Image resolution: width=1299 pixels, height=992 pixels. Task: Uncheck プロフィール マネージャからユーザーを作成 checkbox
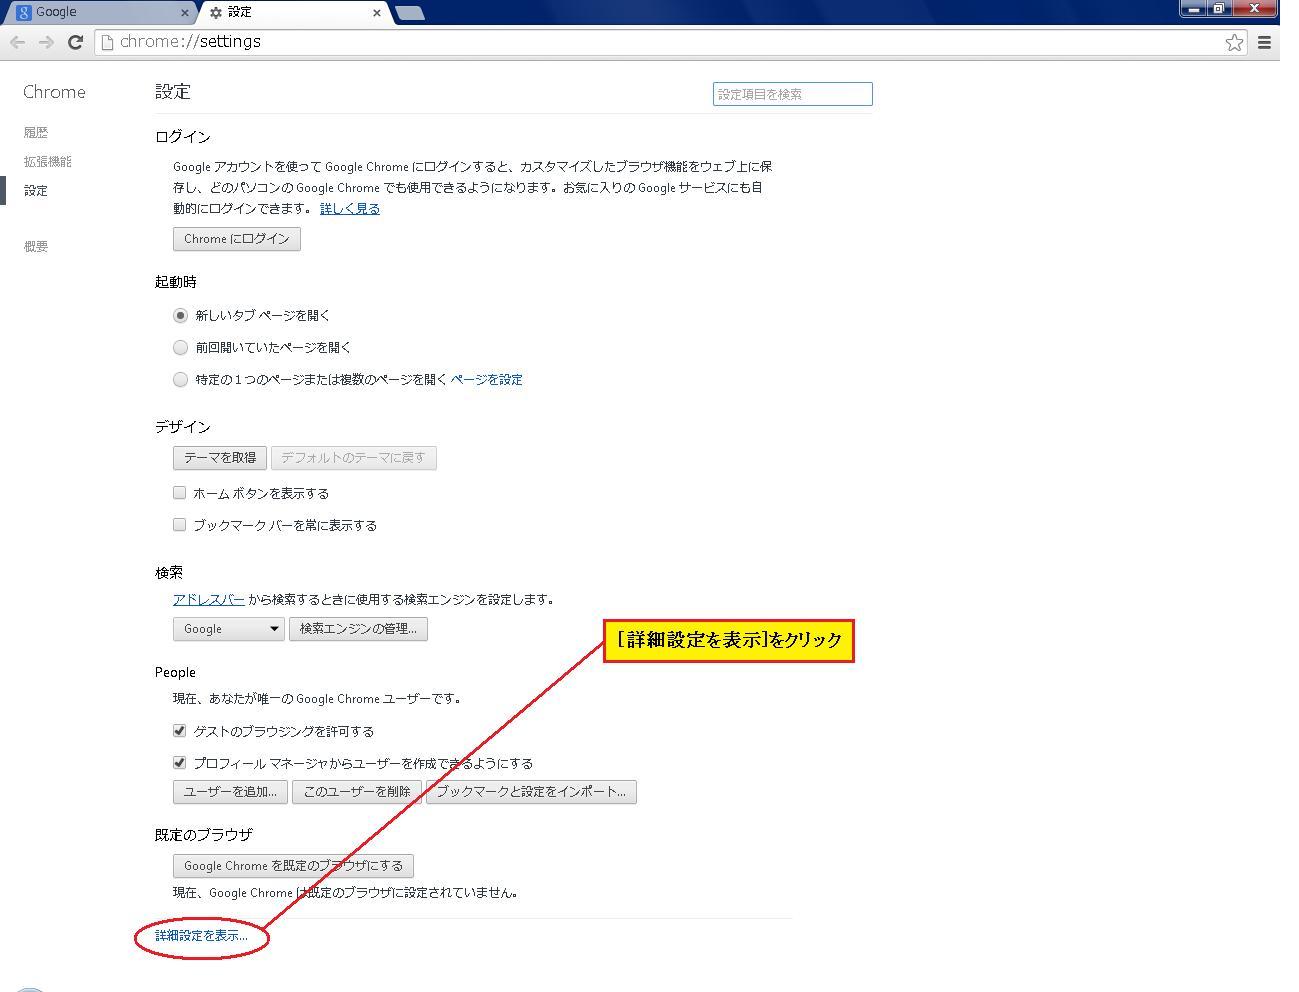(x=180, y=763)
